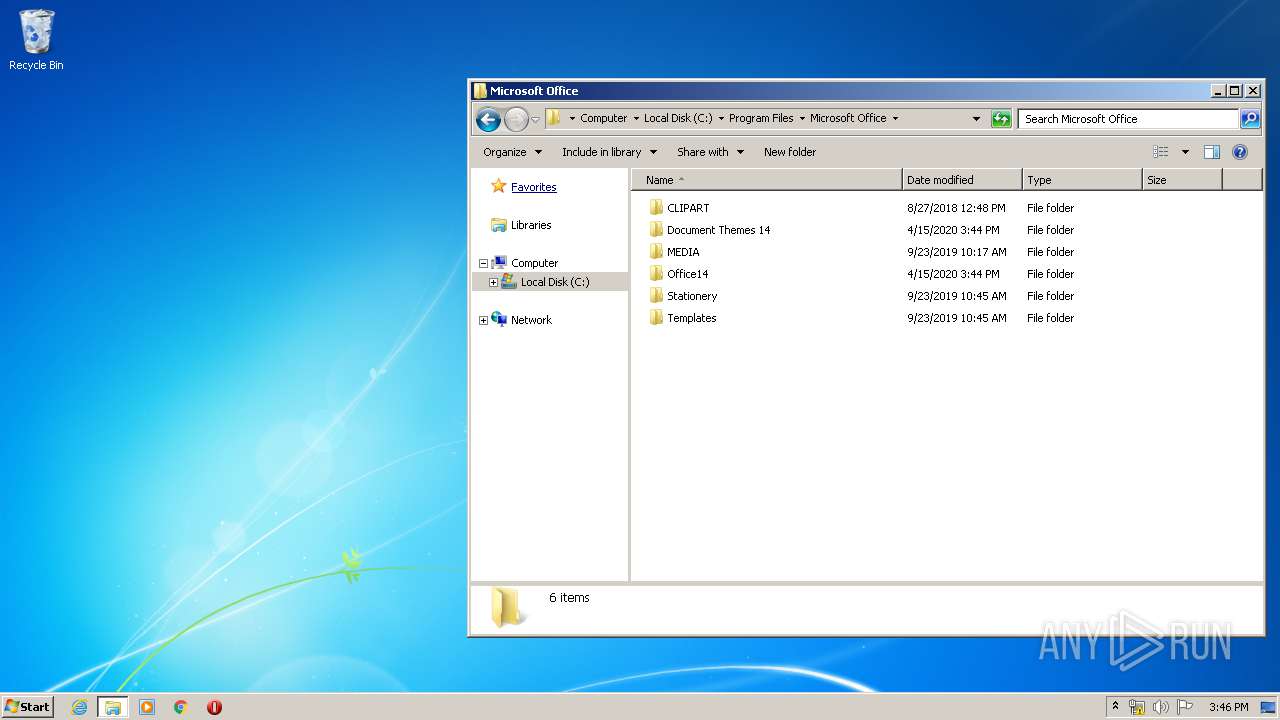Click the Libraries icon in navigation pane
Image resolution: width=1280 pixels, height=720 pixels.
[499, 225]
